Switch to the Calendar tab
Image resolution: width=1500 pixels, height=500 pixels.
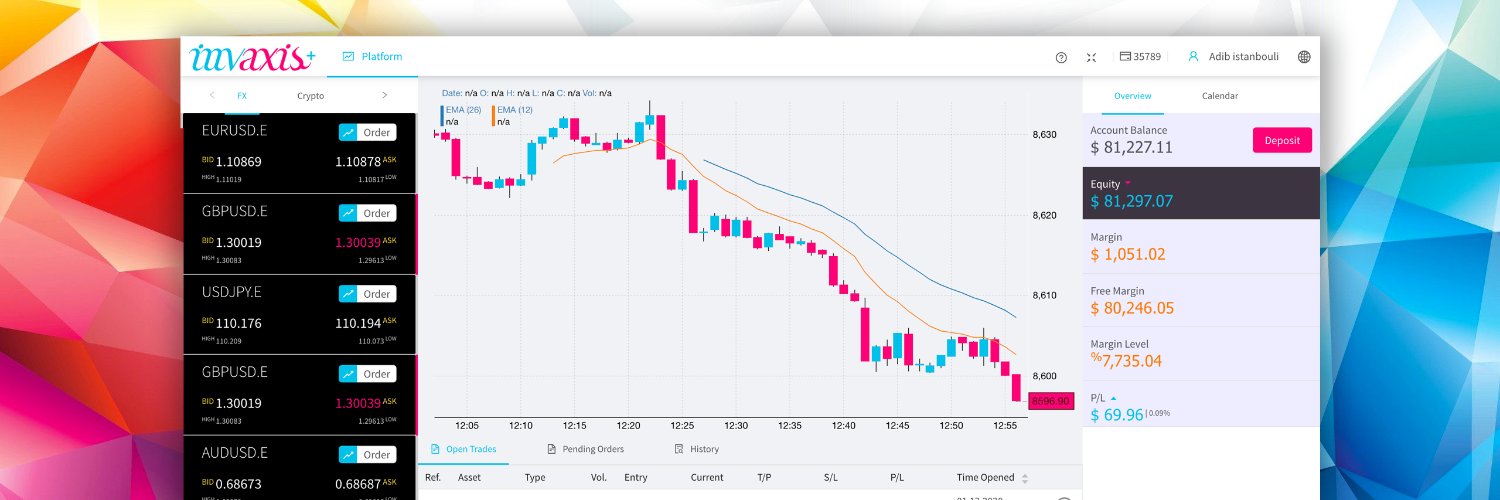(x=1220, y=96)
